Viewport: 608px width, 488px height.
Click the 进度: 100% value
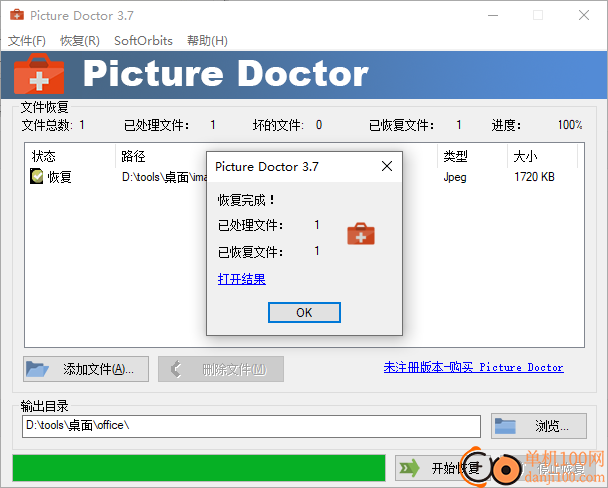tap(570, 125)
